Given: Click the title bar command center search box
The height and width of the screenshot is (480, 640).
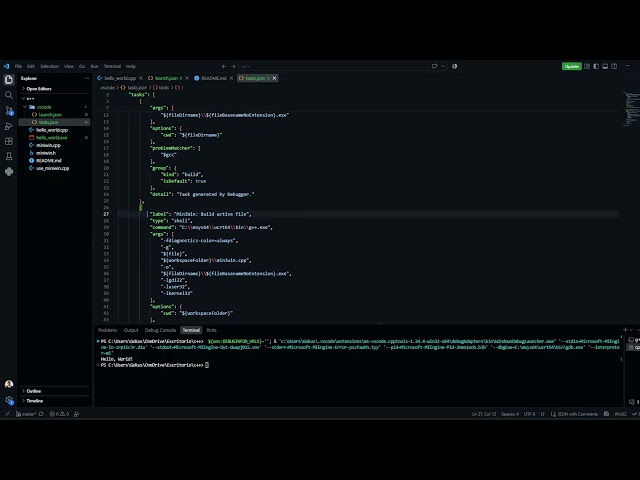Looking at the screenshot, I should [333, 66].
